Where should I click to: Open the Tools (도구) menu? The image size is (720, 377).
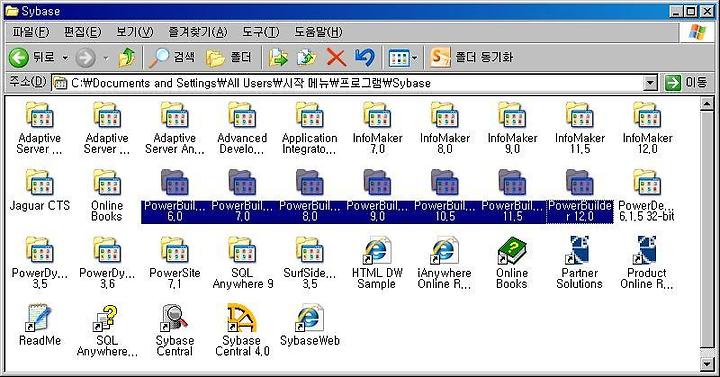tap(260, 32)
